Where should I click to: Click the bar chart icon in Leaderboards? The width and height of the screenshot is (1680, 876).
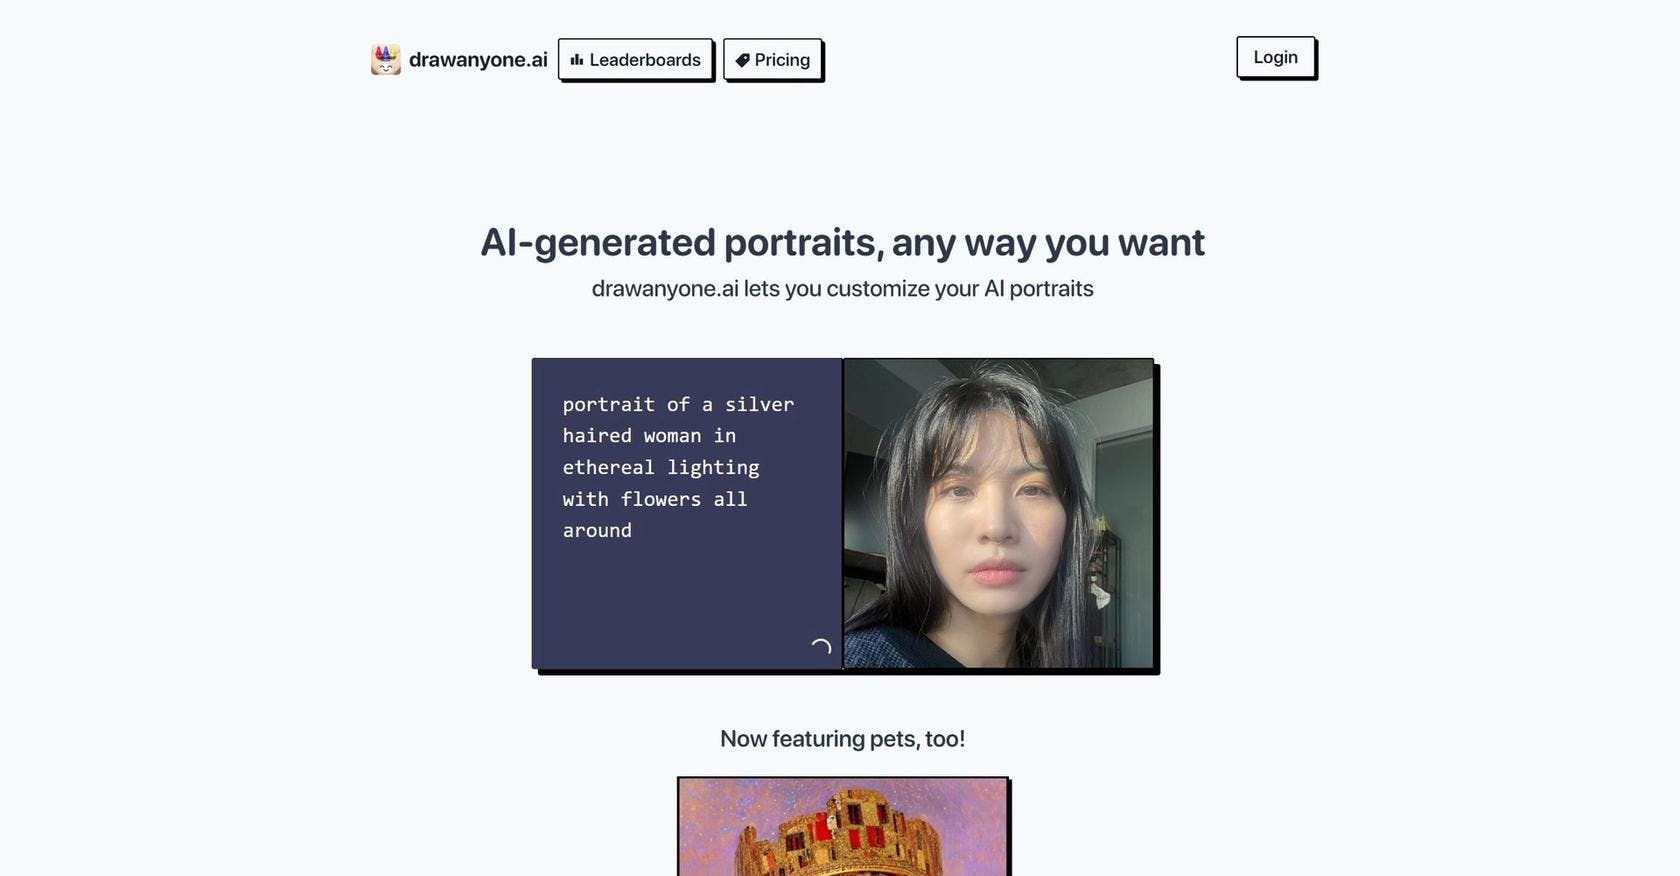[577, 60]
